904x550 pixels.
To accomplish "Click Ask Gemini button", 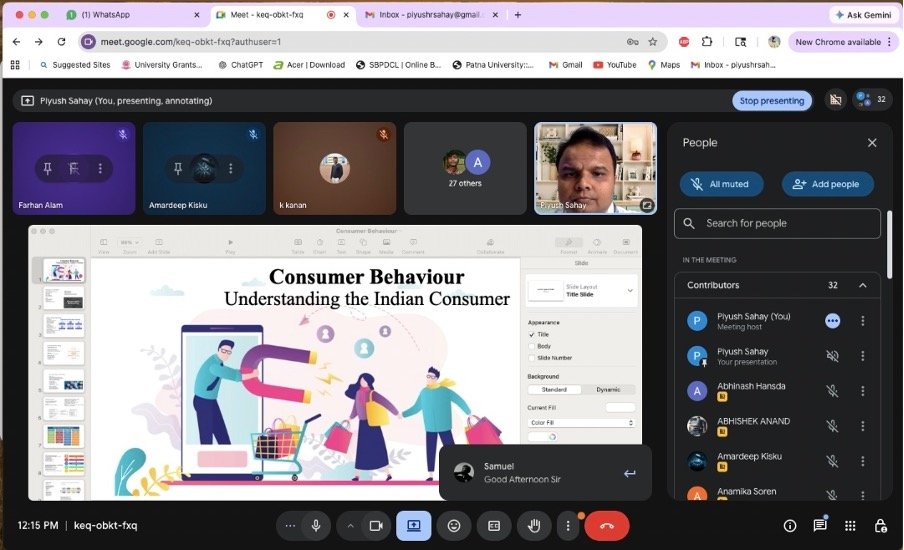I will tap(863, 15).
